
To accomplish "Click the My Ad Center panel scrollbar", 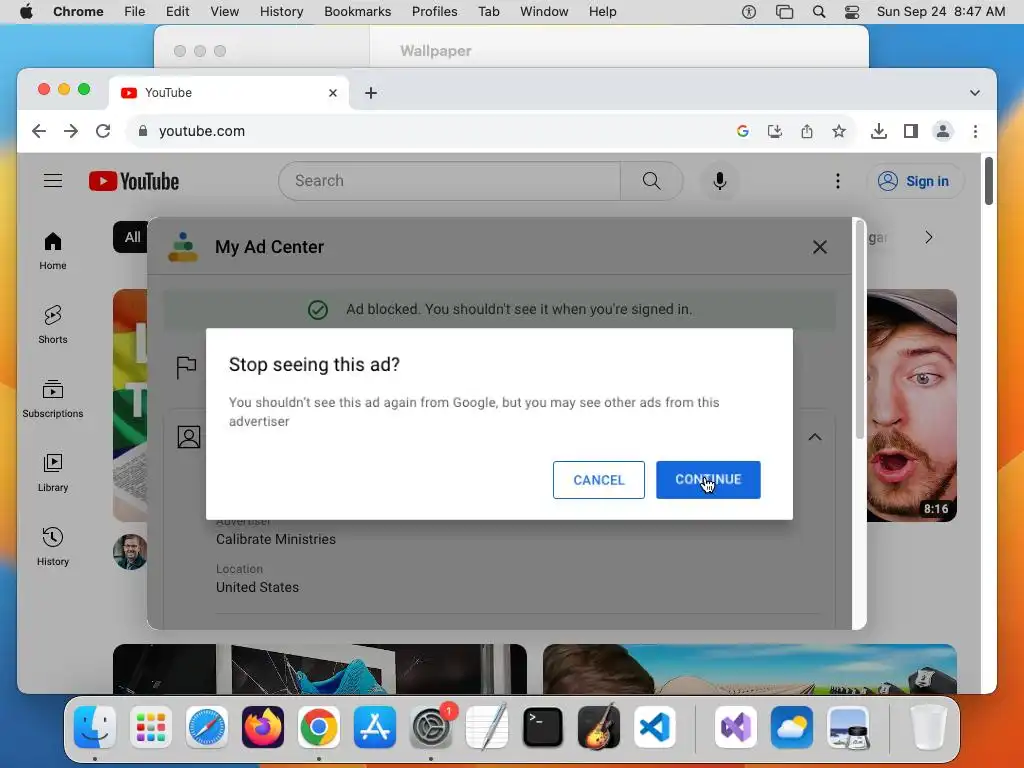I will pyautogui.click(x=860, y=330).
